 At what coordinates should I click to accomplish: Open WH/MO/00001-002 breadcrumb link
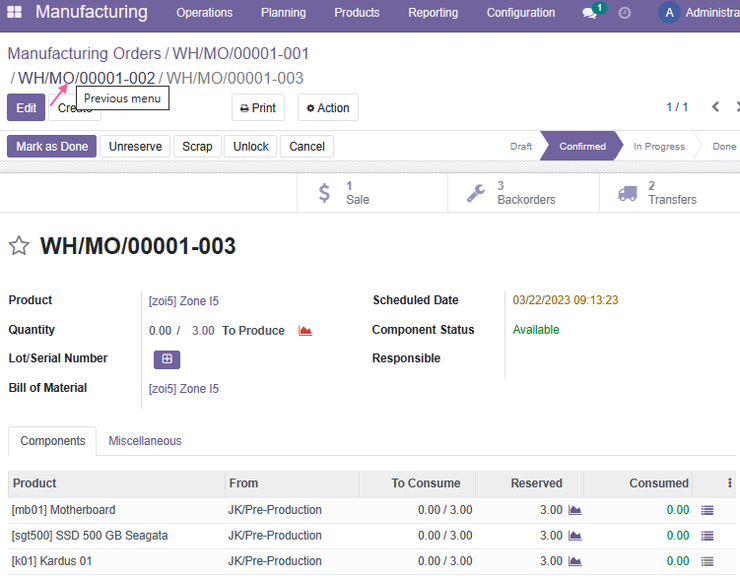[86, 78]
